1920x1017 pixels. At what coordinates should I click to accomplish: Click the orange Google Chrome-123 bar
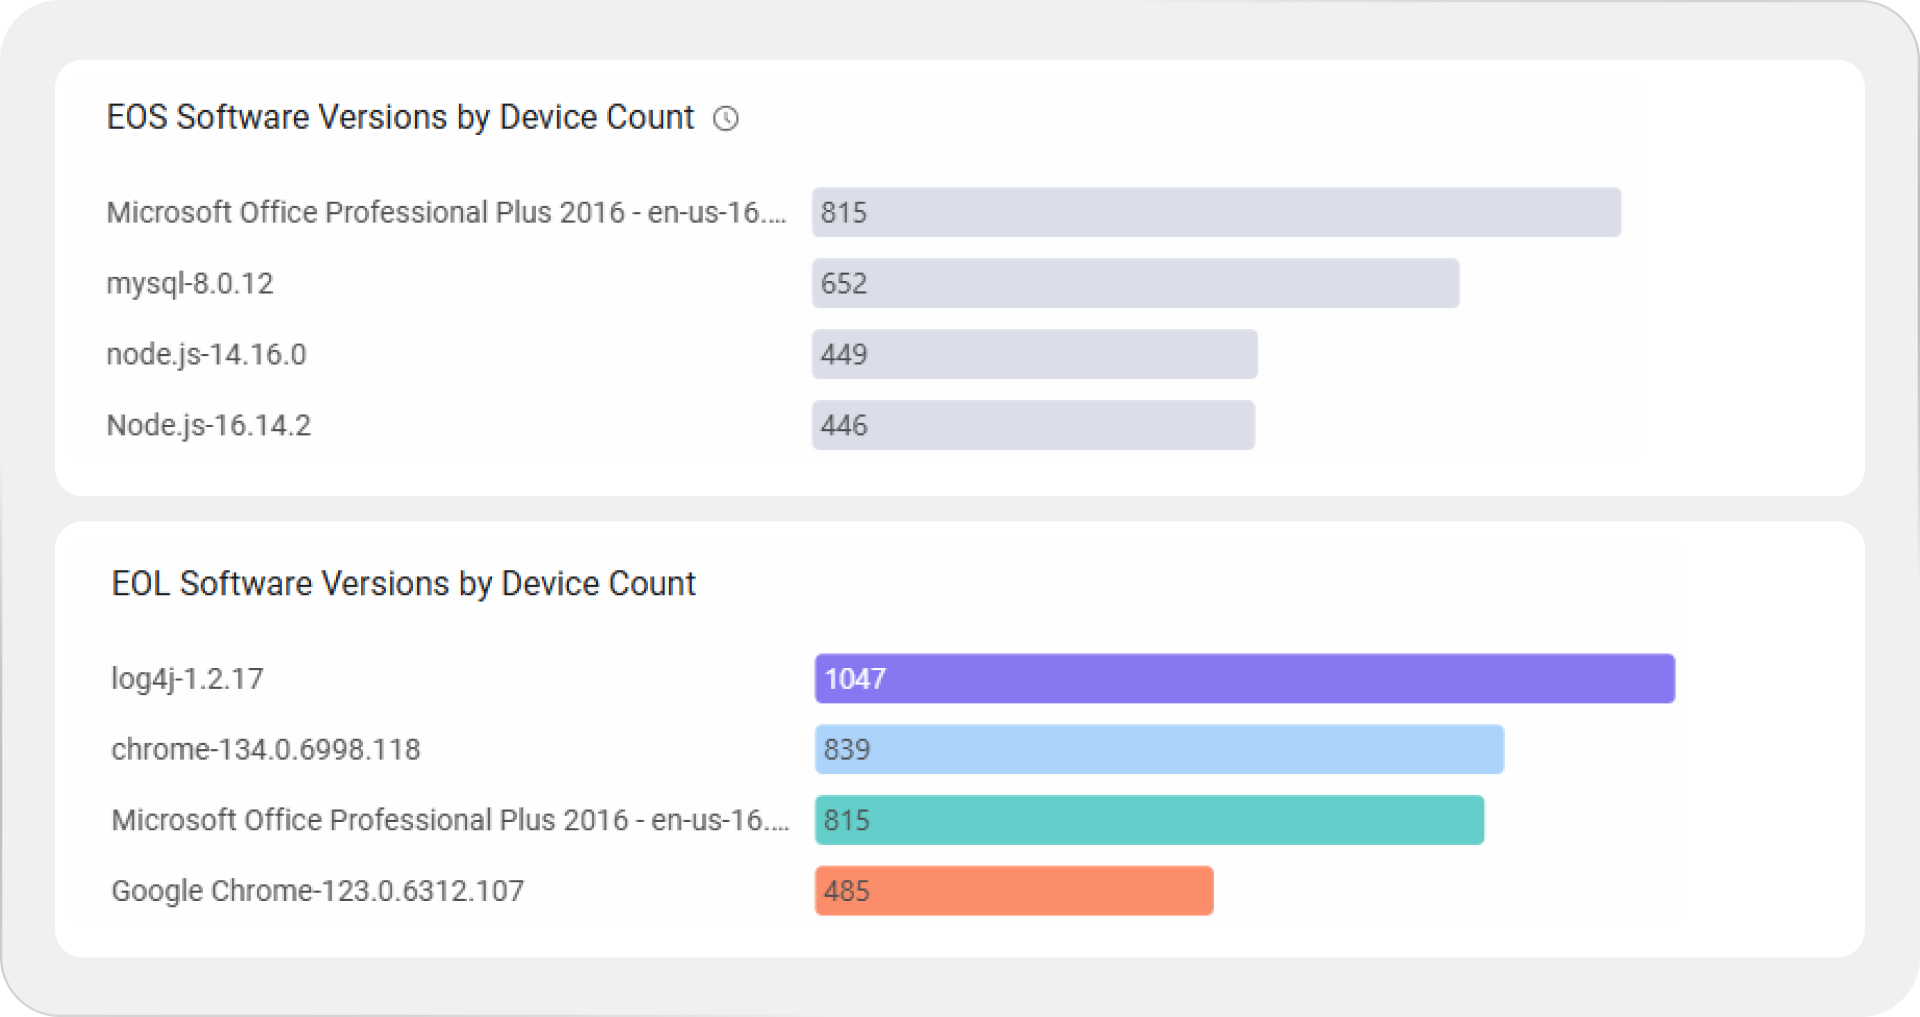[x=1014, y=891]
